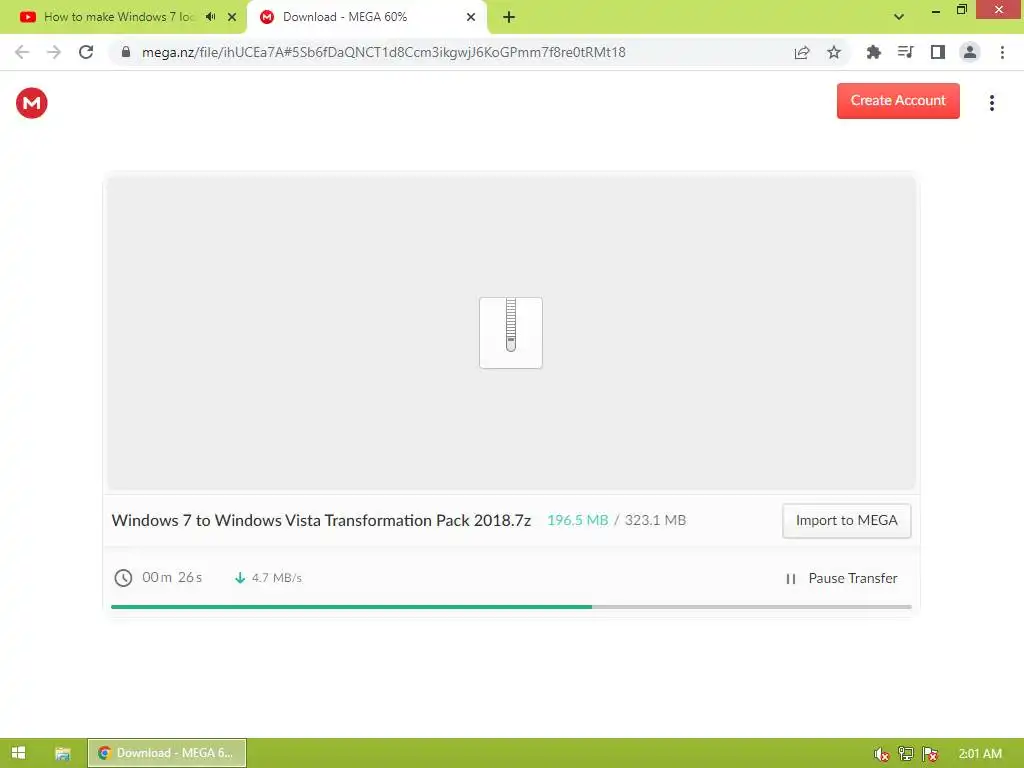
Task: Pause the transfer
Action: 841,578
